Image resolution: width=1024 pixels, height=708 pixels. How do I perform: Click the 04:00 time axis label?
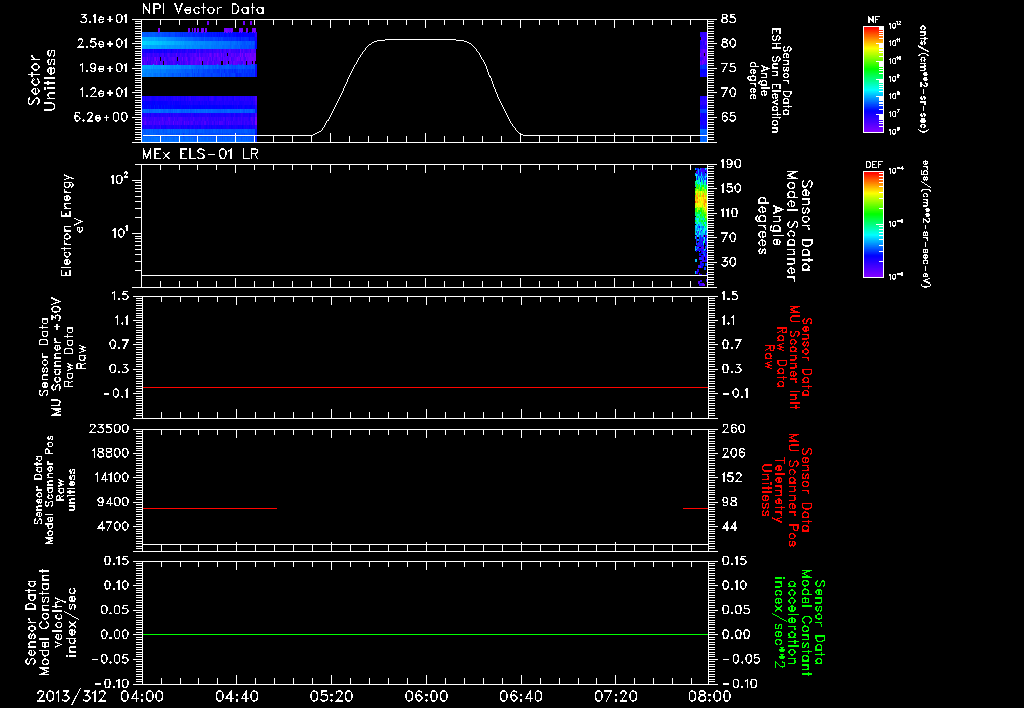(x=142, y=696)
